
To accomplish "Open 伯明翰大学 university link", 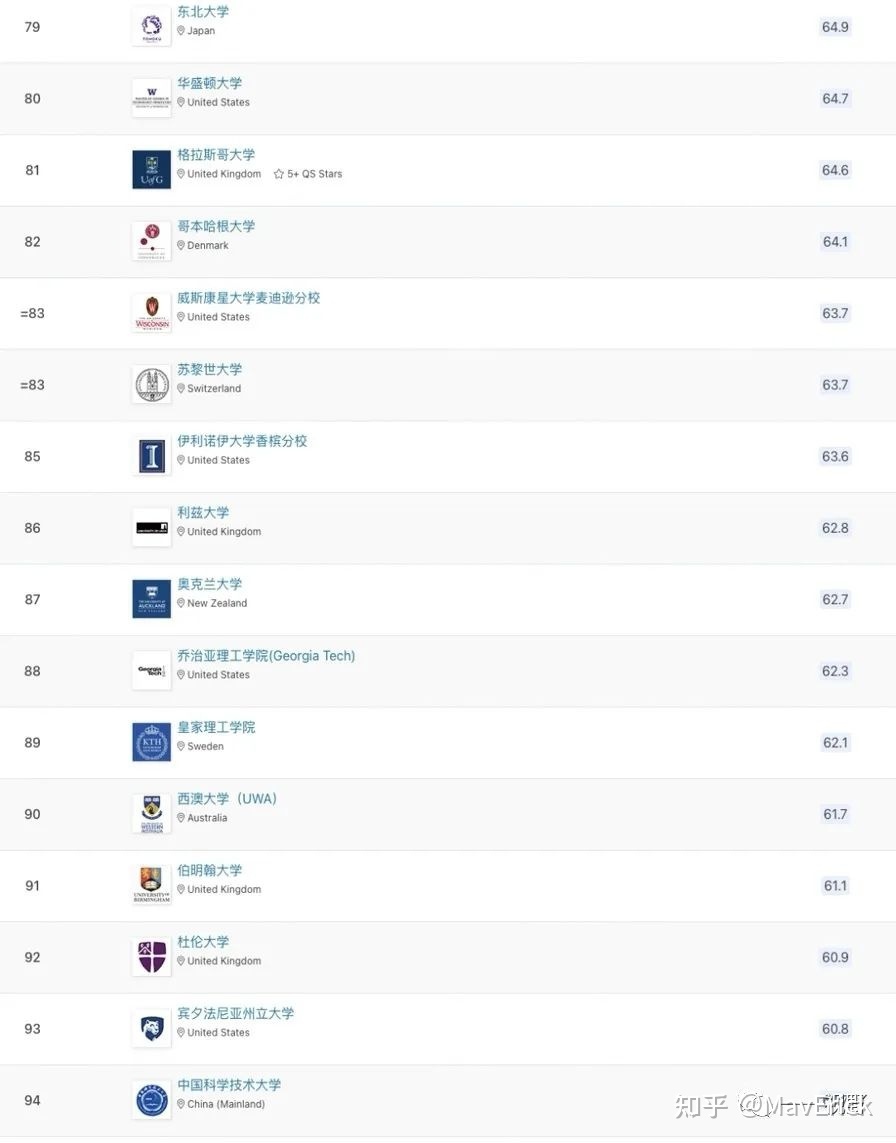I will coord(210,870).
